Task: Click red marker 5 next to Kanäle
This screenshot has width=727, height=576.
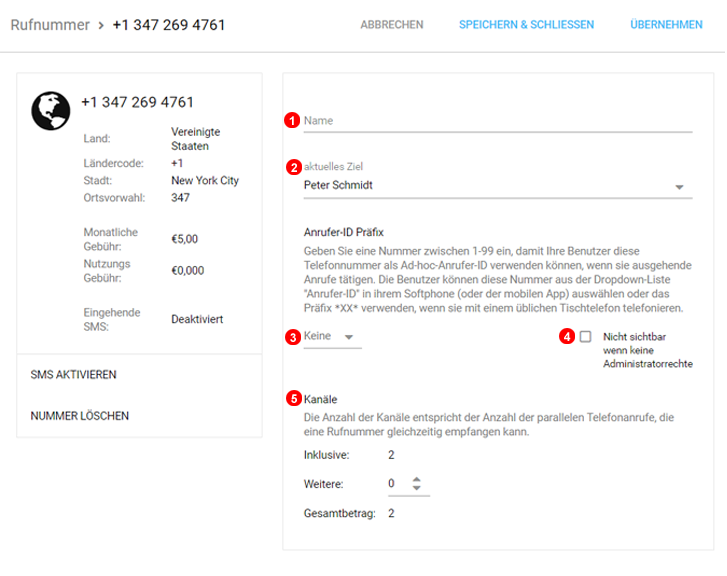Action: (293, 399)
